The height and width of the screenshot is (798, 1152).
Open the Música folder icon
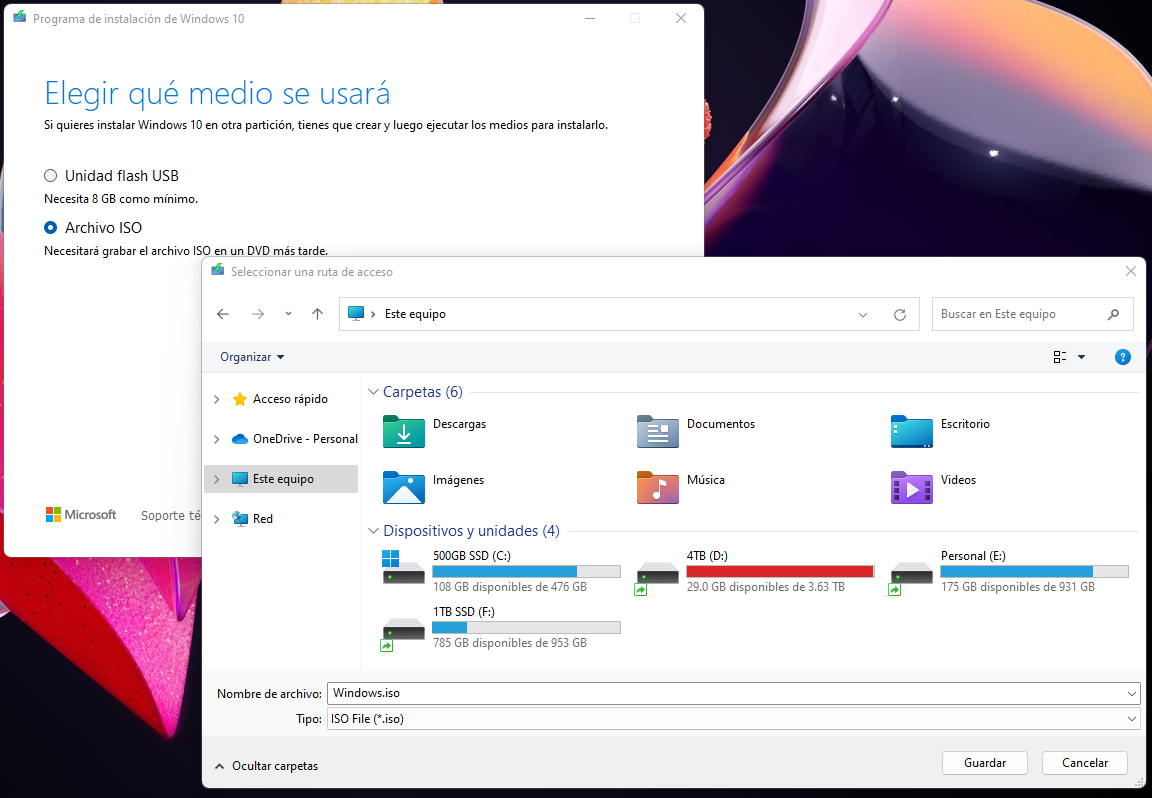pos(658,488)
